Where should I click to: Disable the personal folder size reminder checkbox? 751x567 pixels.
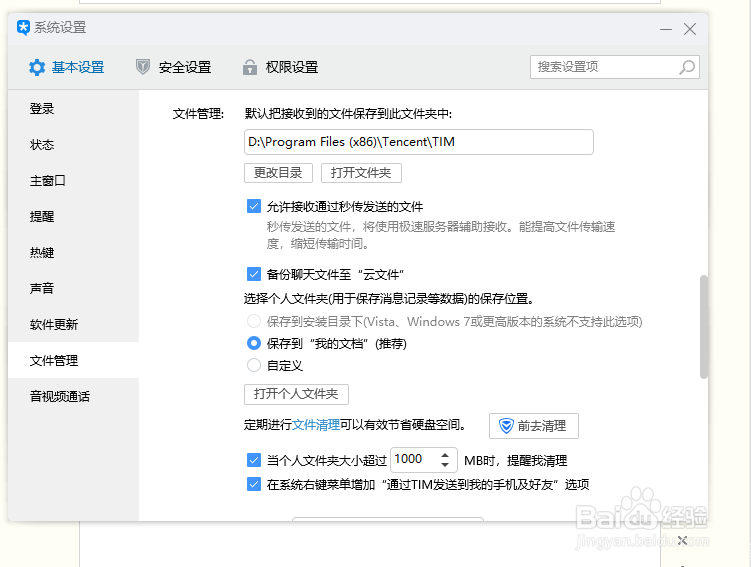pyautogui.click(x=254, y=460)
